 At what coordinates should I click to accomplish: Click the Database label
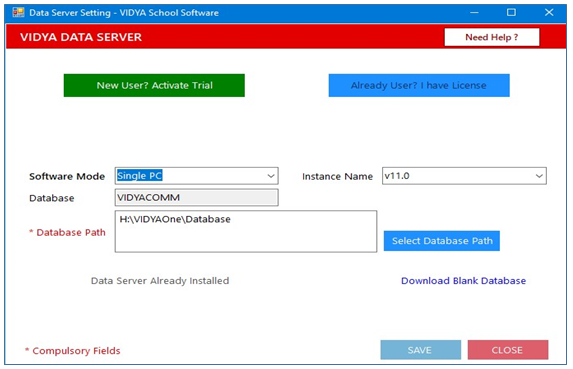point(52,198)
